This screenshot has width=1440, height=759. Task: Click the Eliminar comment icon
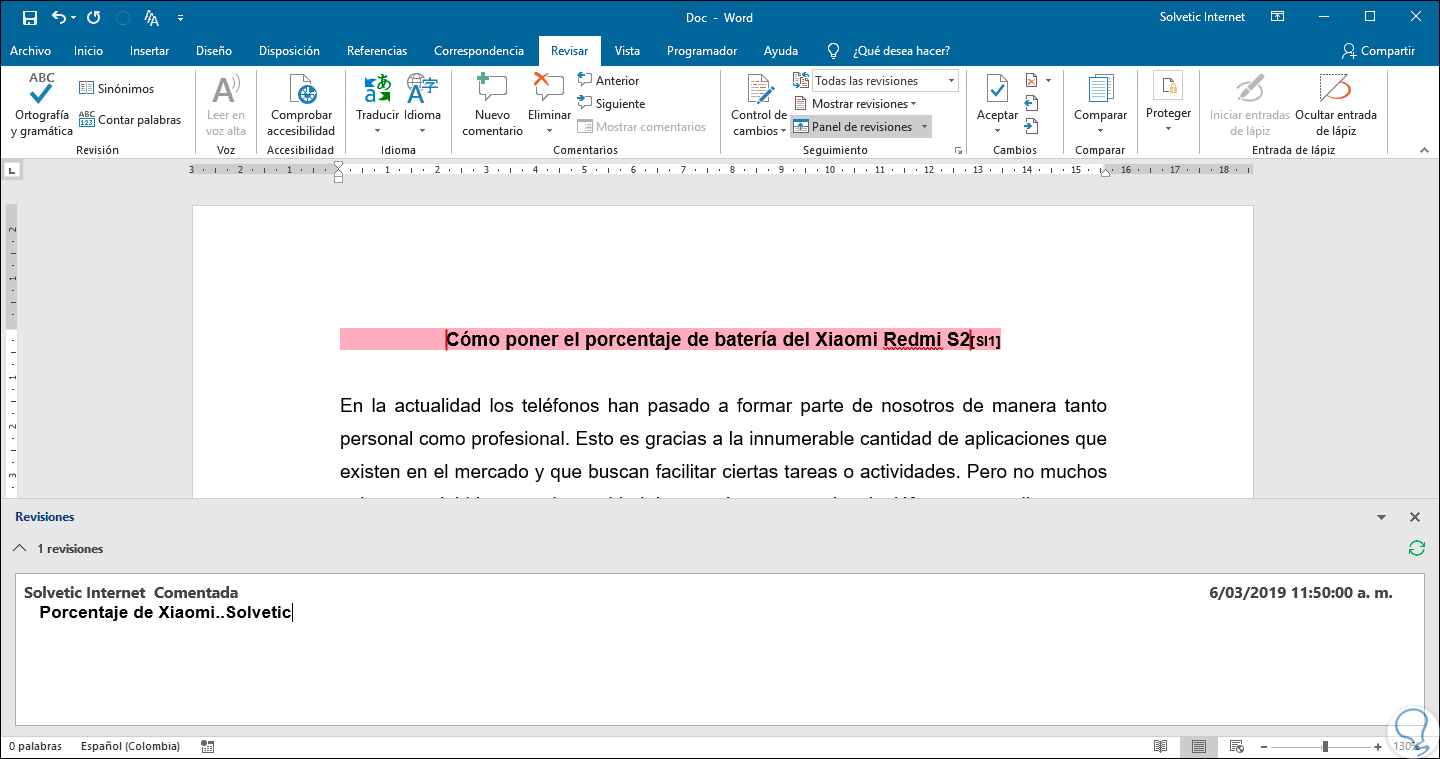549,90
